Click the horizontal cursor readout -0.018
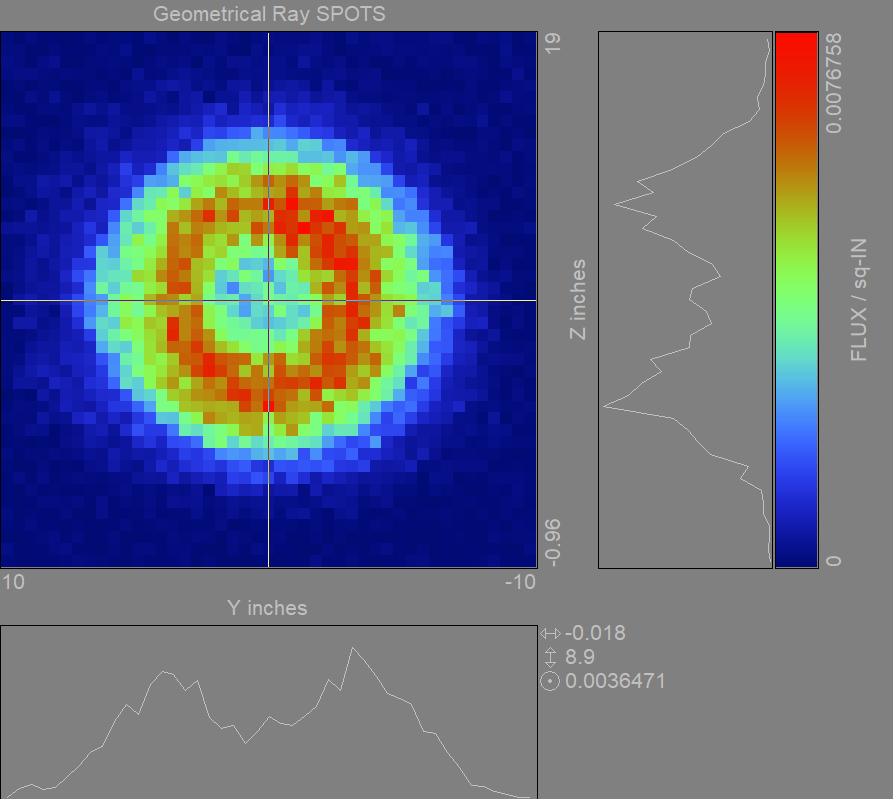This screenshot has width=893, height=799. tap(595, 633)
